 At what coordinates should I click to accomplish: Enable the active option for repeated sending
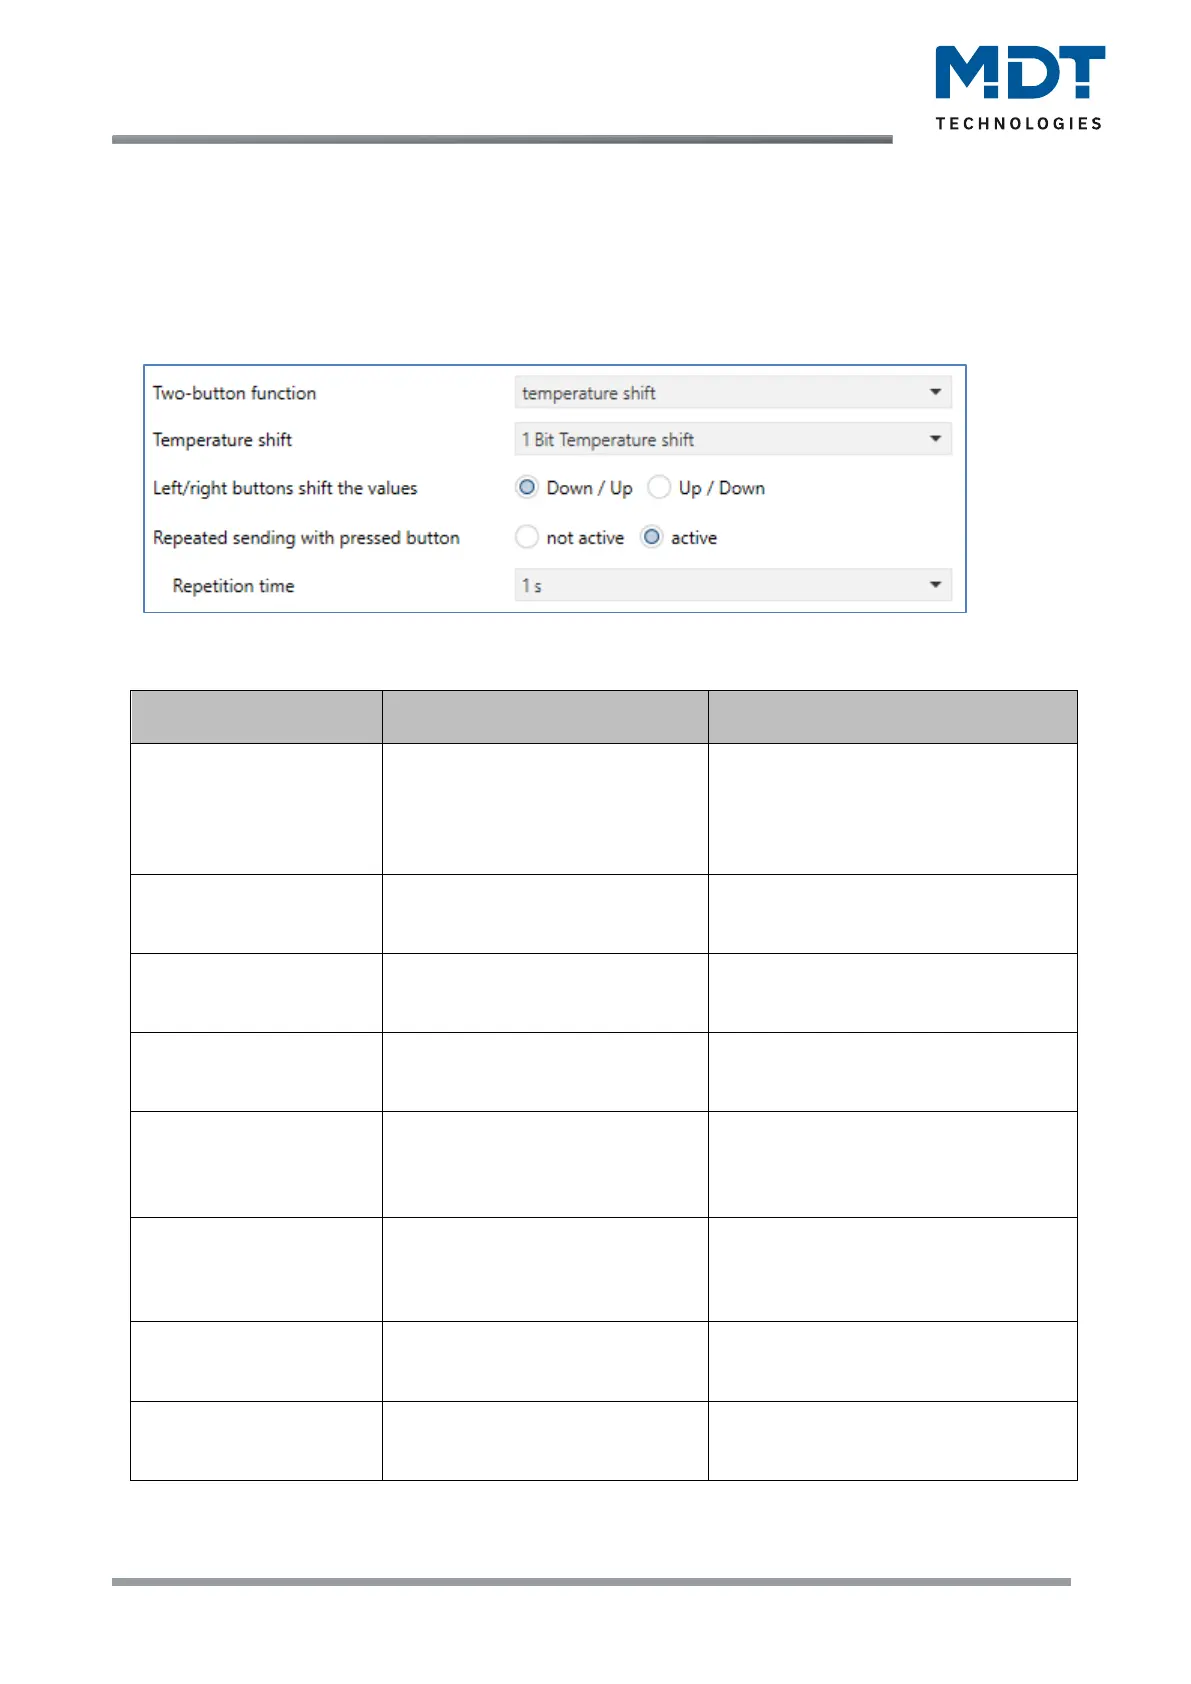(652, 538)
